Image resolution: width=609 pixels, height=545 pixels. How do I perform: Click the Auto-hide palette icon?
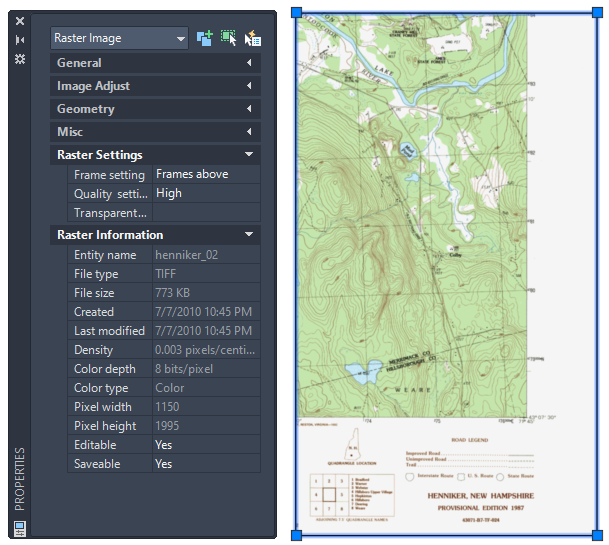click(x=20, y=40)
